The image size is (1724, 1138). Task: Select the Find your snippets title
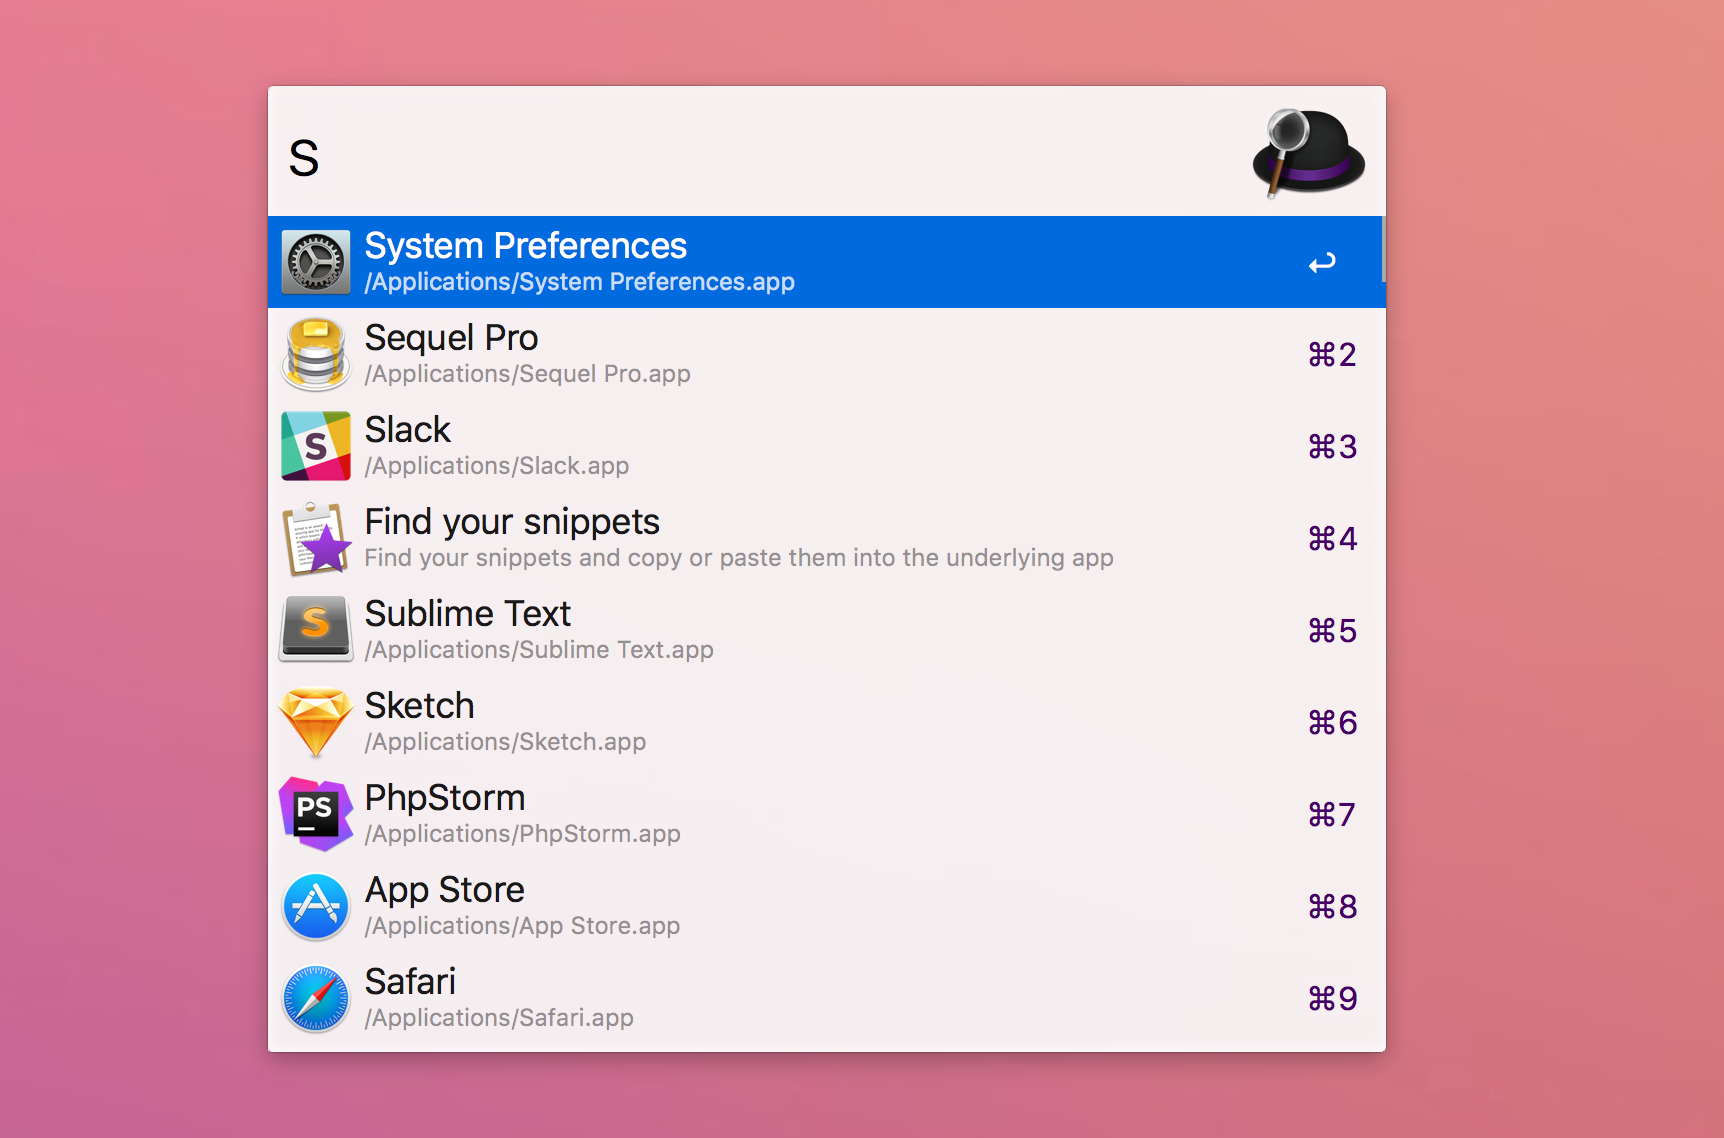(x=512, y=522)
